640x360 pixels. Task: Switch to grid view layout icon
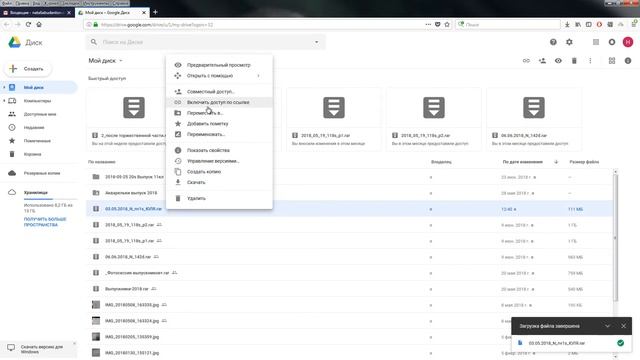(x=612, y=61)
